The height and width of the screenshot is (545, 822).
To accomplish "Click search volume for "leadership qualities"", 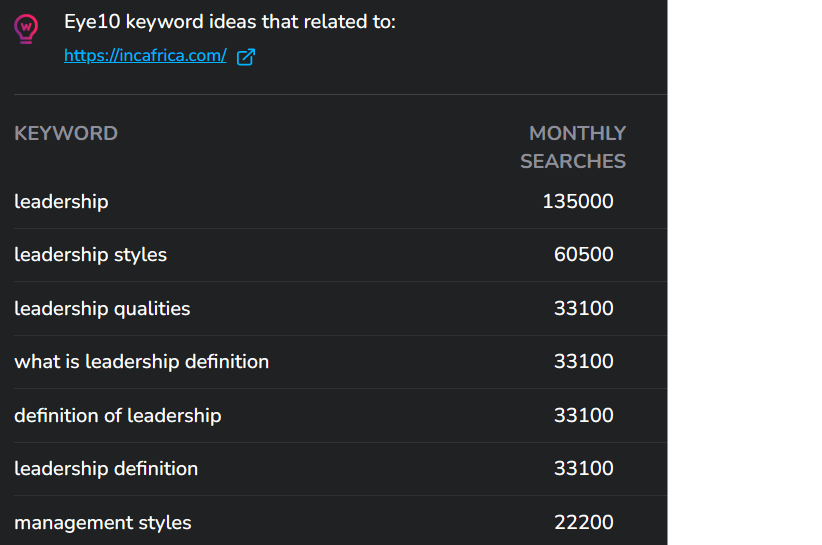I will (x=584, y=309).
